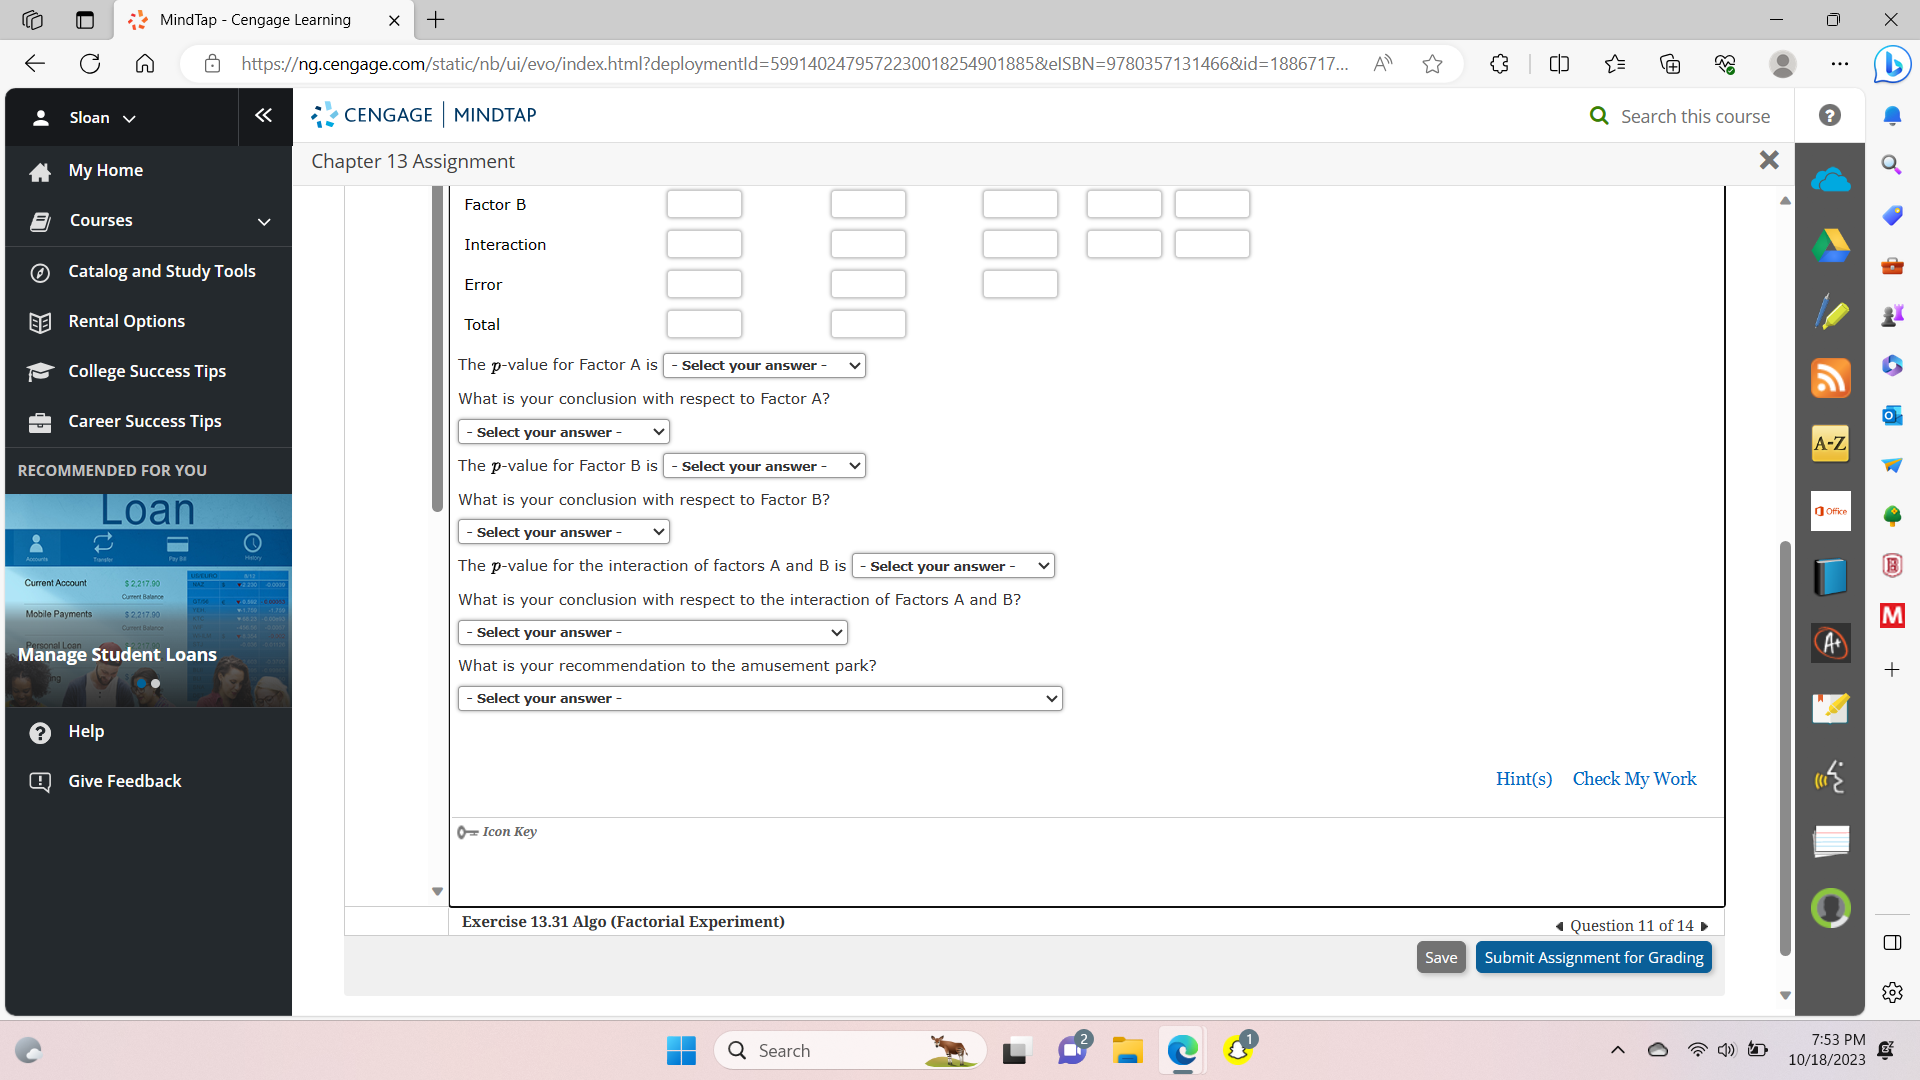Open the Factor A p-value dropdown

click(764, 366)
